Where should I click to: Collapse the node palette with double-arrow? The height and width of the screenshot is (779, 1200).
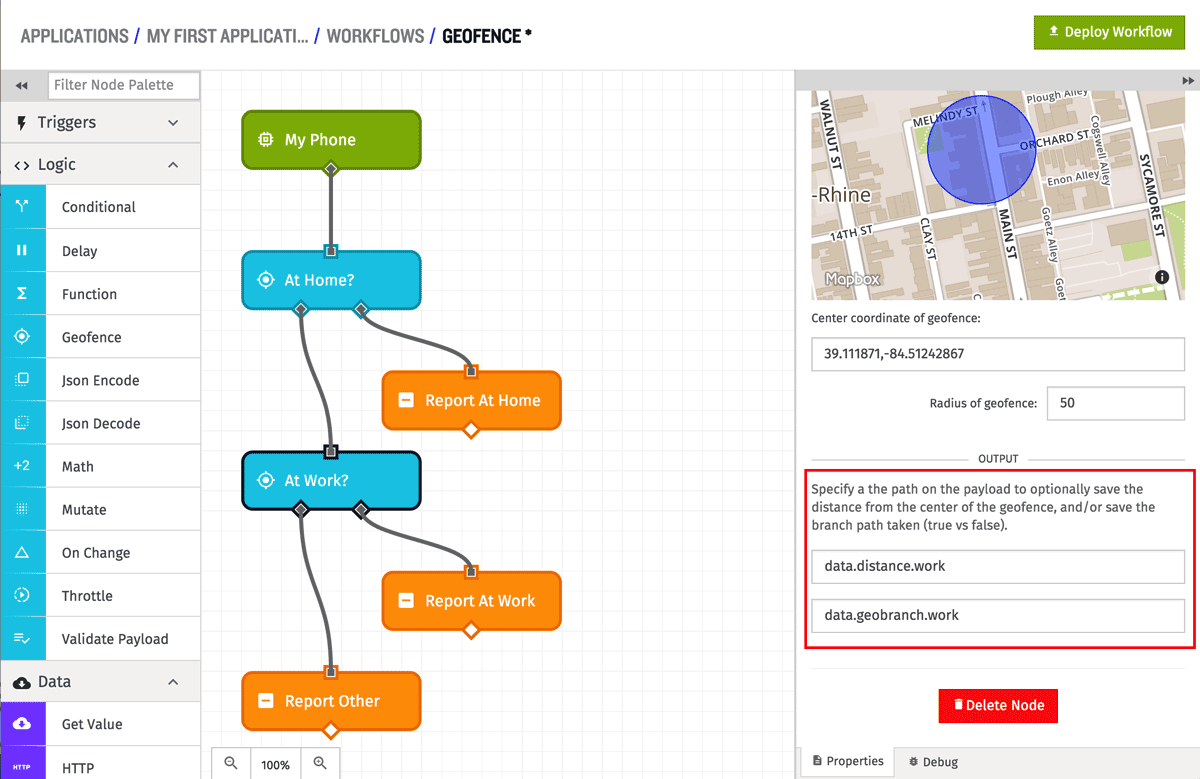click(22, 86)
